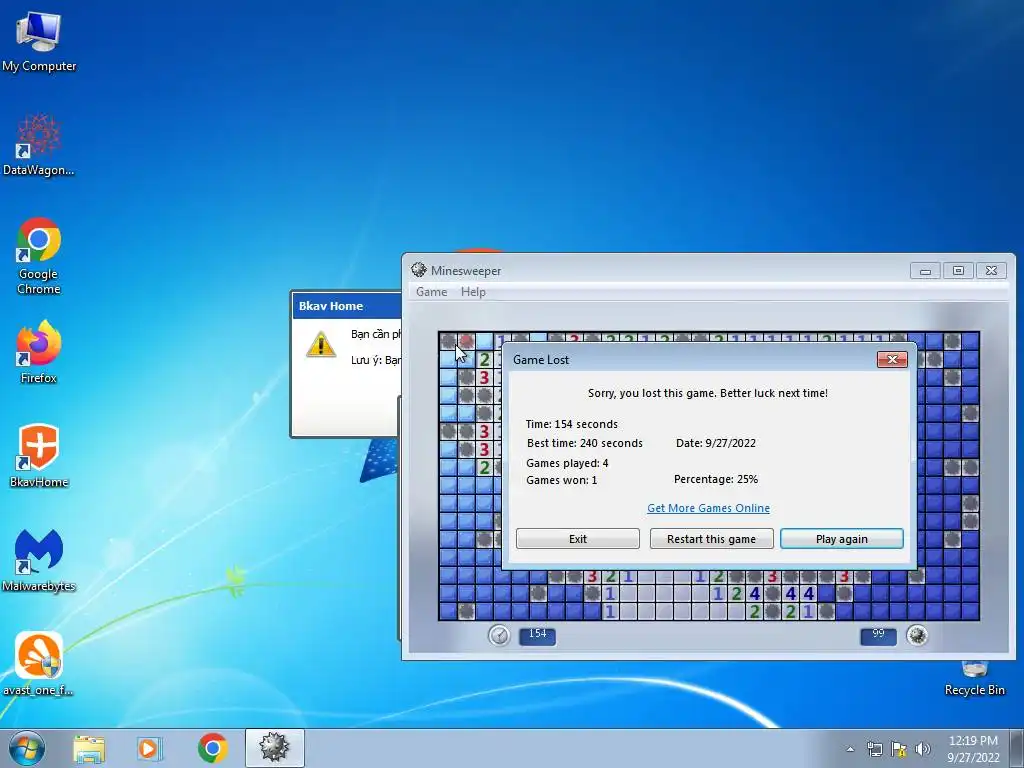Click the 'Time: 154 seconds' text

[571, 424]
